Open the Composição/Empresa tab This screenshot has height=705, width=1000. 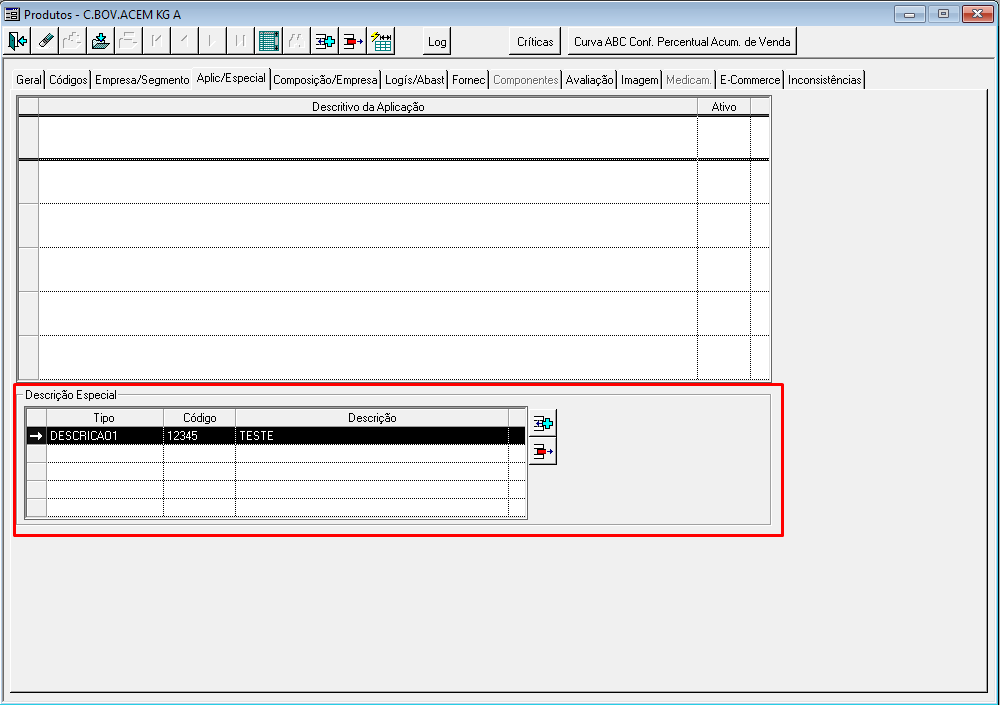325,80
